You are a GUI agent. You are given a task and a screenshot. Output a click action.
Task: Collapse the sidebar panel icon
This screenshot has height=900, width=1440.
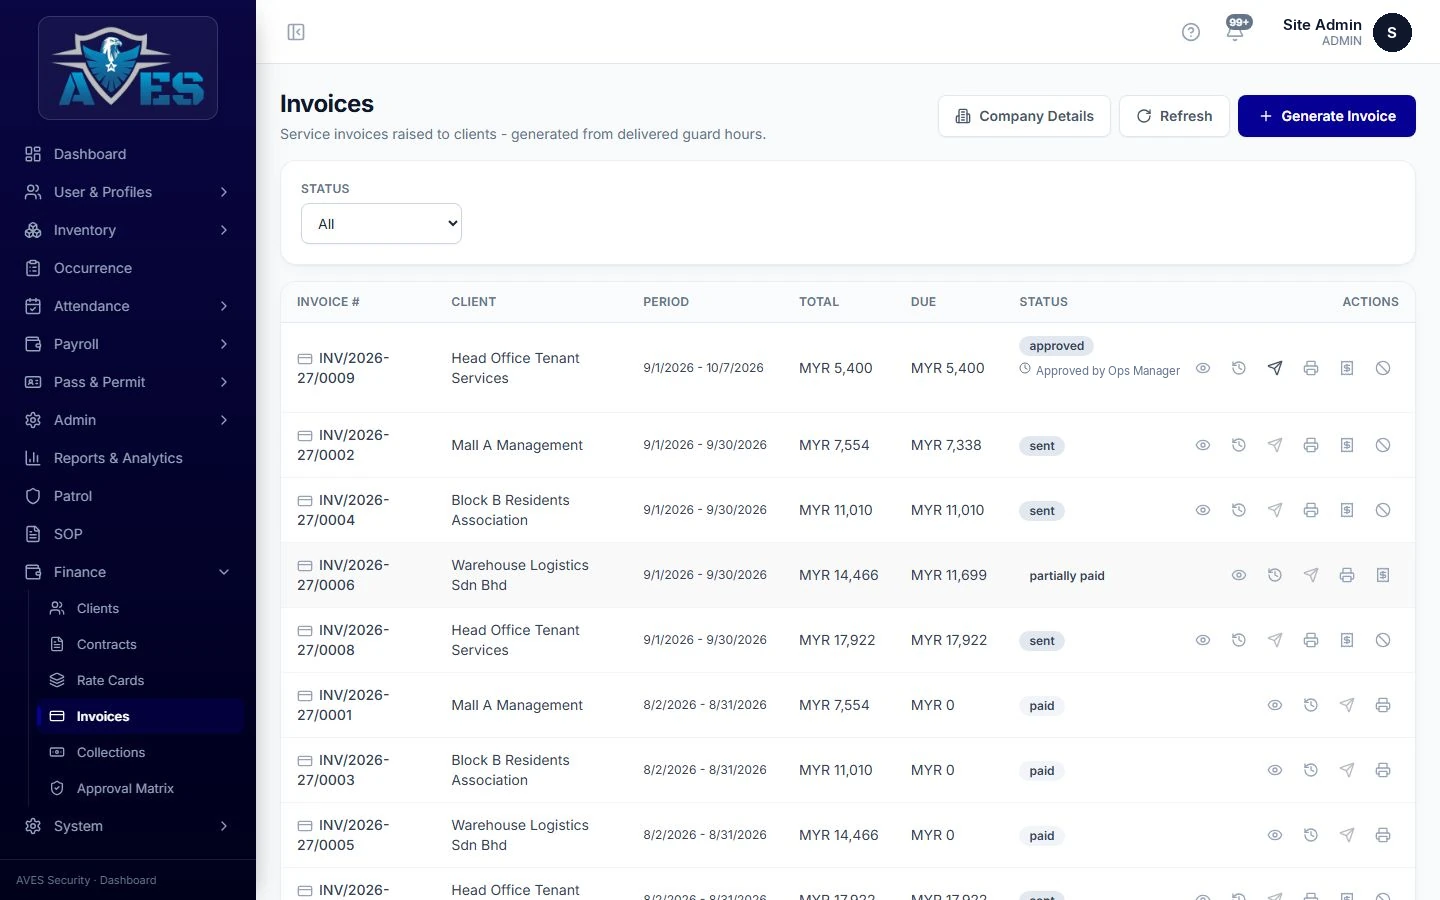coord(296,32)
